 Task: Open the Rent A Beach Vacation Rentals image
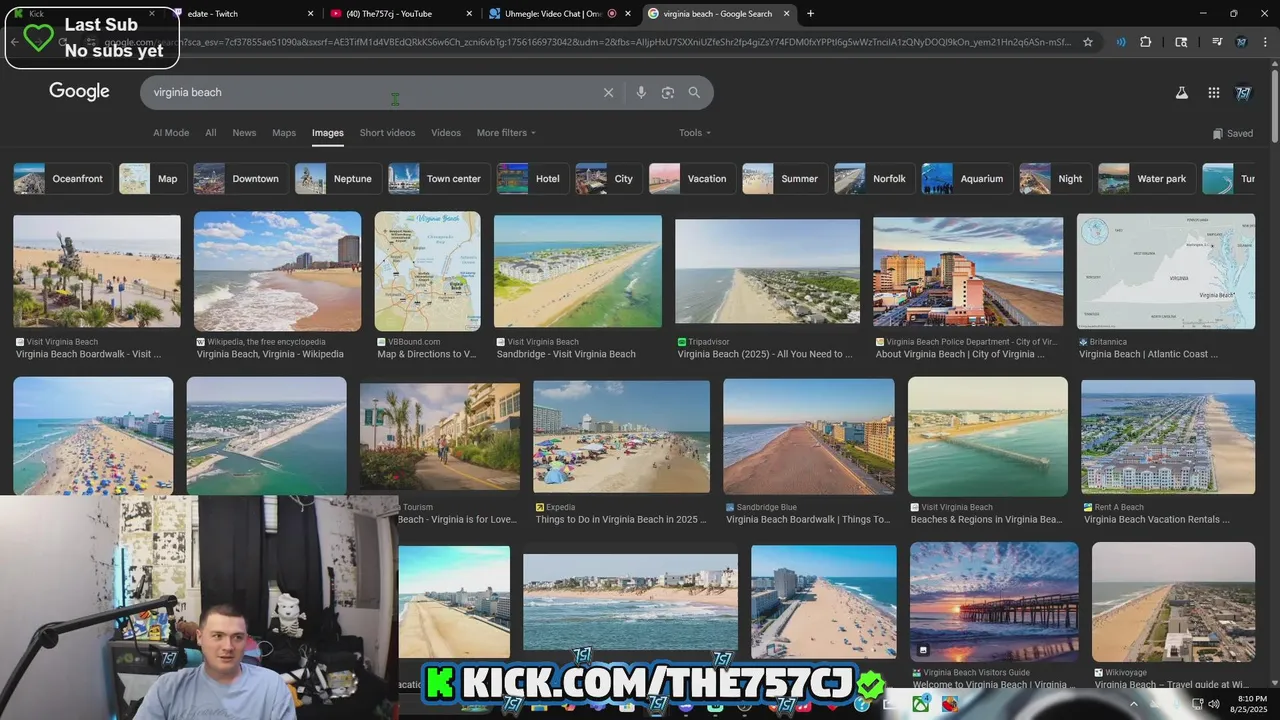pos(1168,437)
